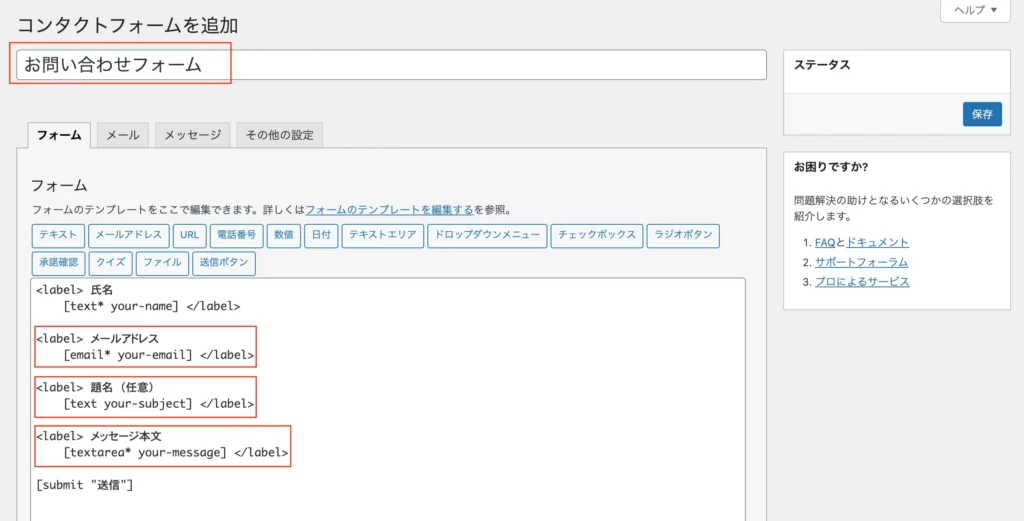Open the サポートフォーラム link
Image resolution: width=1024 pixels, height=521 pixels.
click(x=861, y=262)
